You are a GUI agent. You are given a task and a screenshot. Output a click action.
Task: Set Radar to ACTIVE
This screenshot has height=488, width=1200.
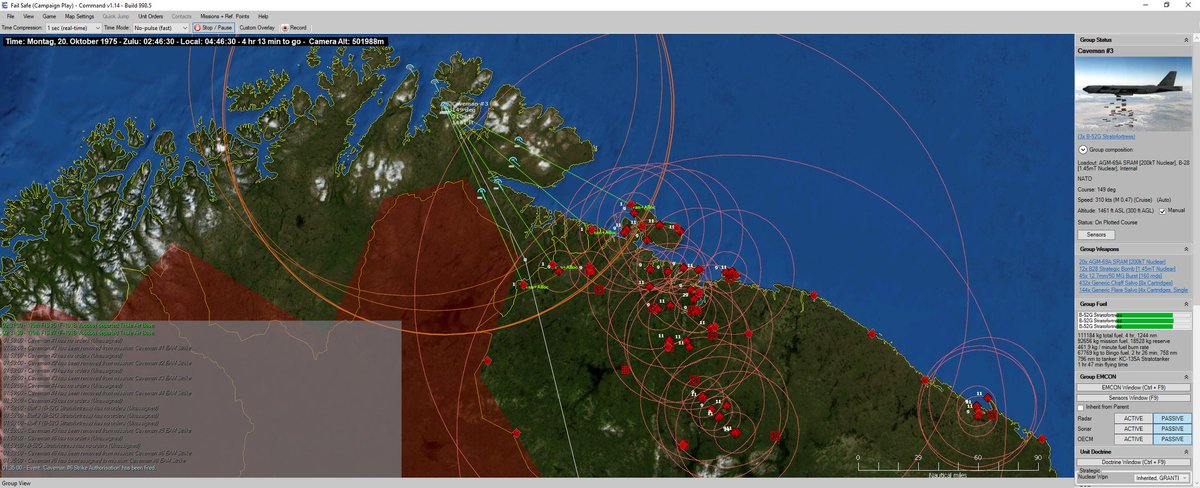click(1134, 419)
